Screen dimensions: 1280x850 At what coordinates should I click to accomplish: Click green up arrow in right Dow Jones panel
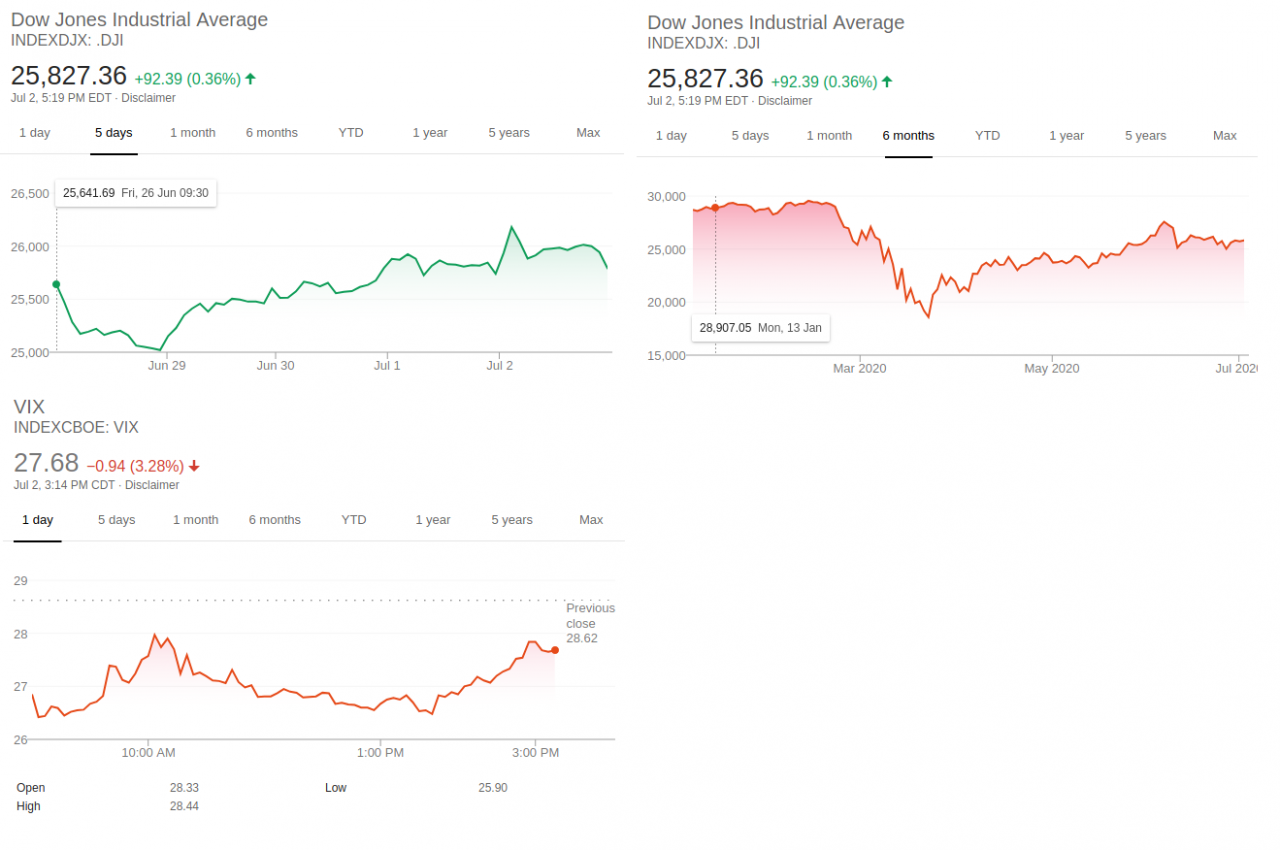(x=886, y=81)
